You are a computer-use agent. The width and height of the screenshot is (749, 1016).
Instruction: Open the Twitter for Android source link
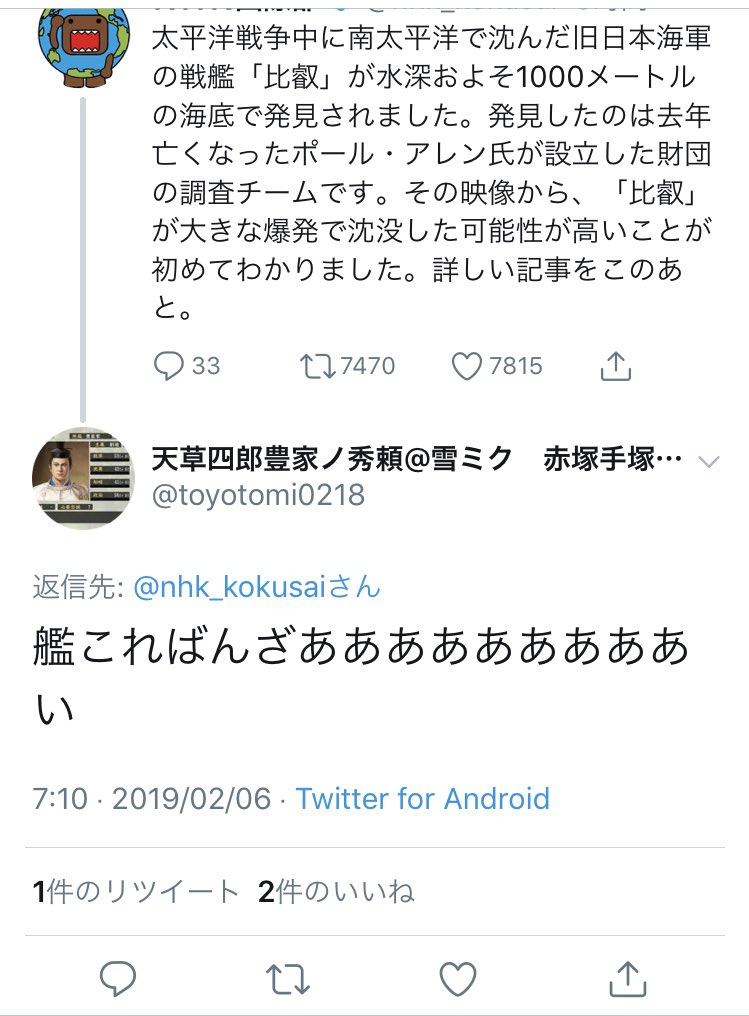422,799
